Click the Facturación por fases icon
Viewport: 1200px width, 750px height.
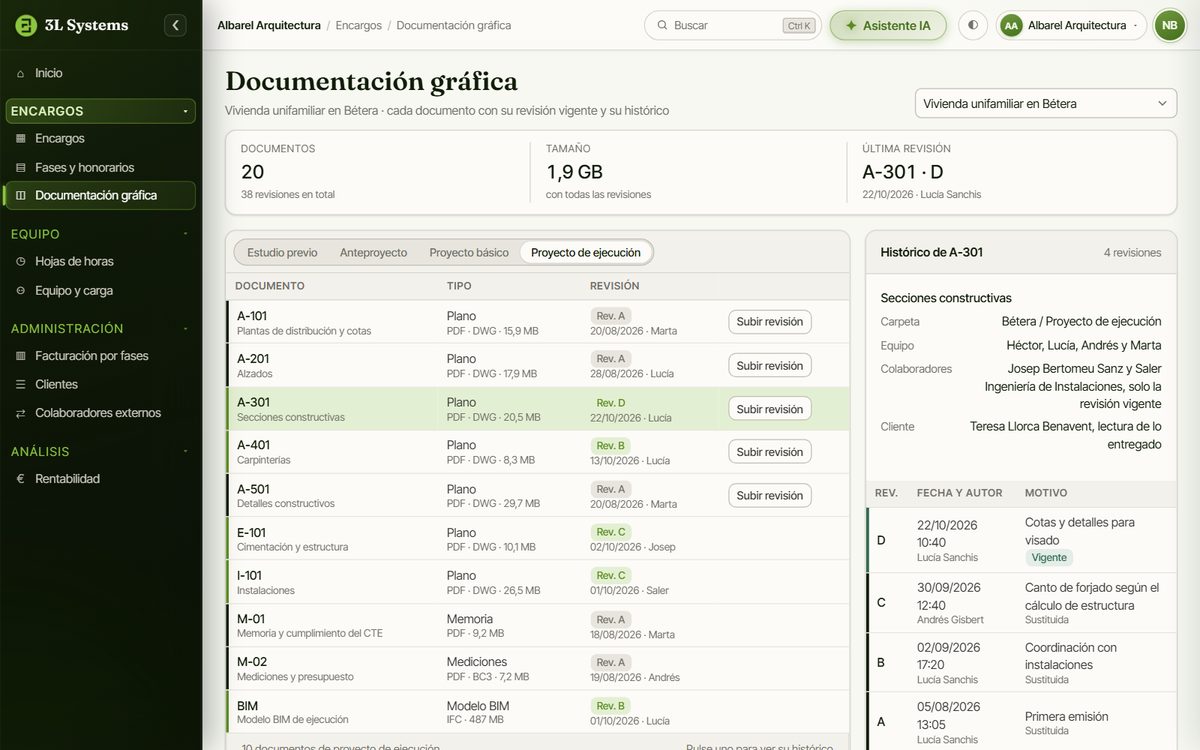[x=21, y=355]
